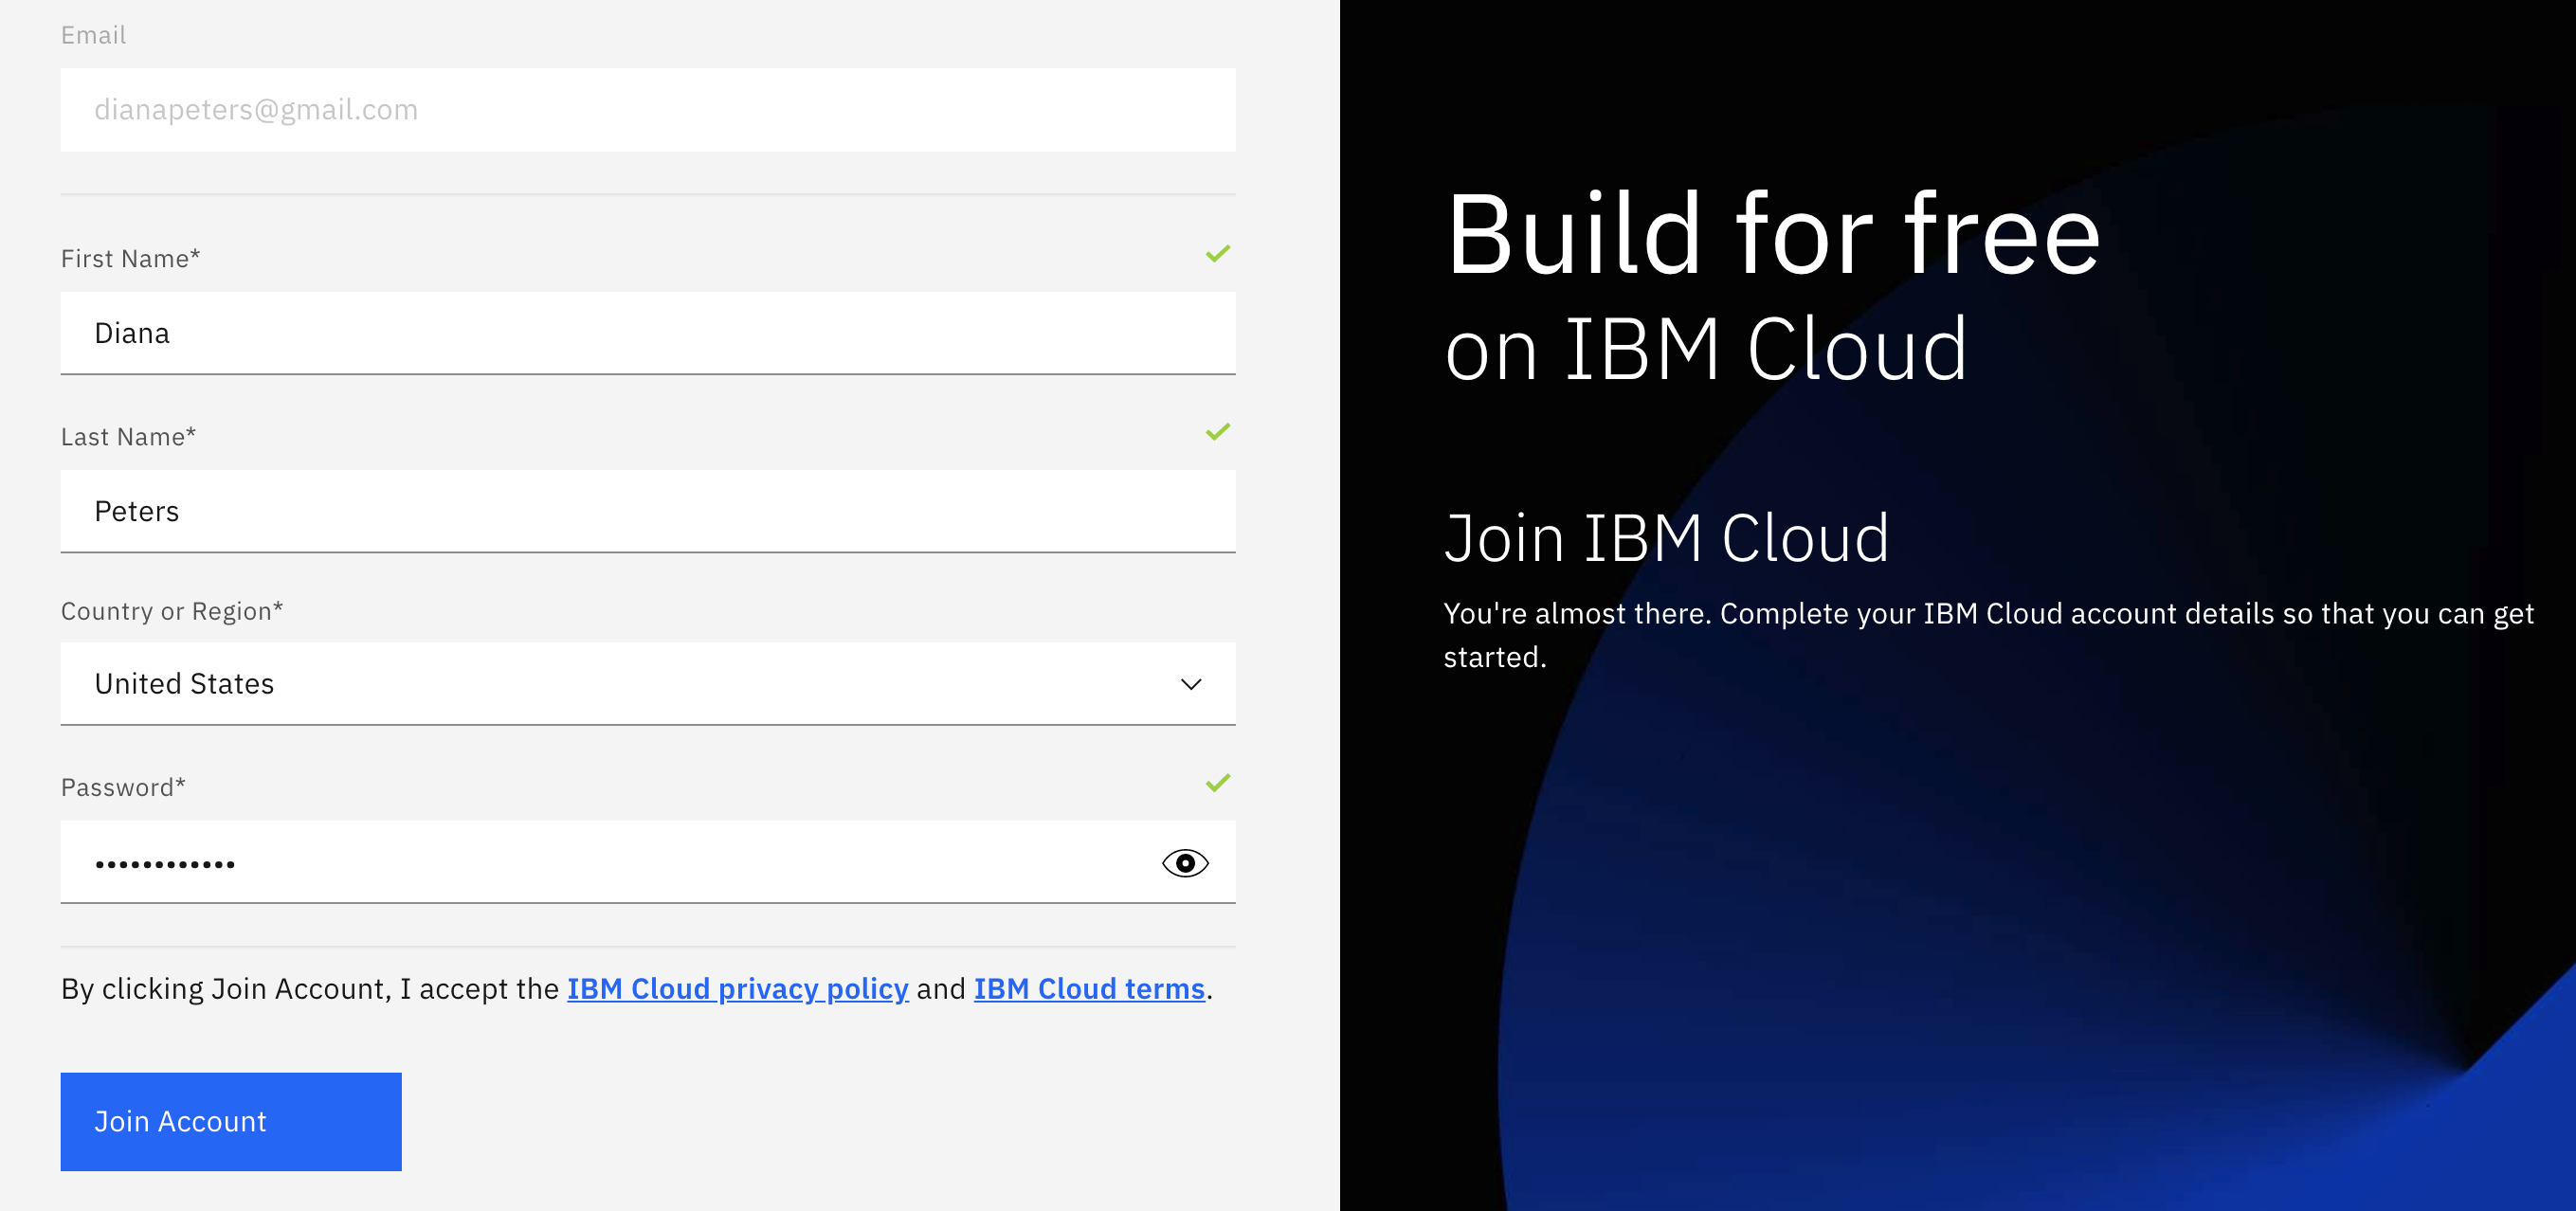Click the Last Name green checkmark
Image resolution: width=2576 pixels, height=1211 pixels.
pos(1217,432)
